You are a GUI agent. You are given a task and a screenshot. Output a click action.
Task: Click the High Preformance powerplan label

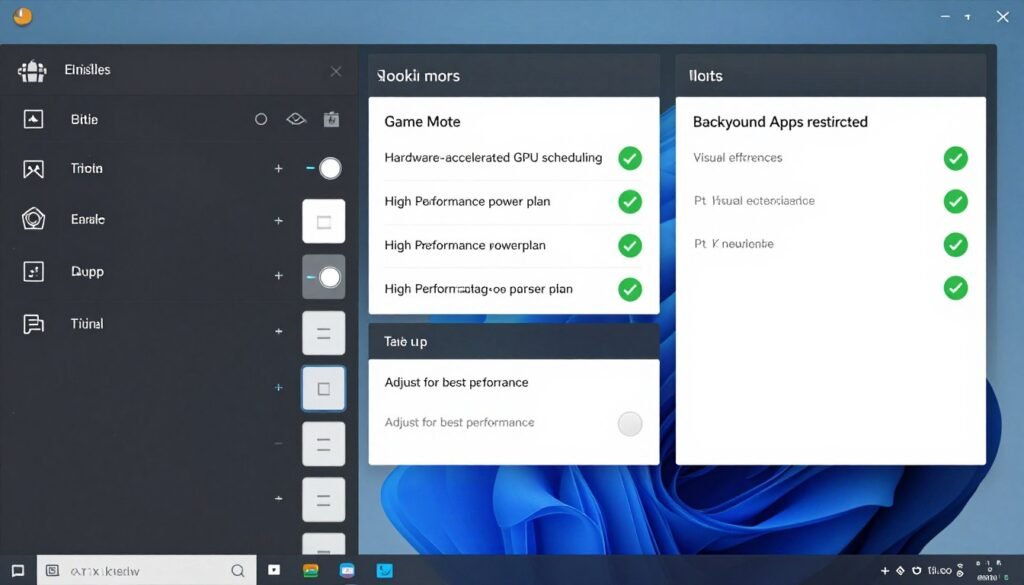click(464, 245)
